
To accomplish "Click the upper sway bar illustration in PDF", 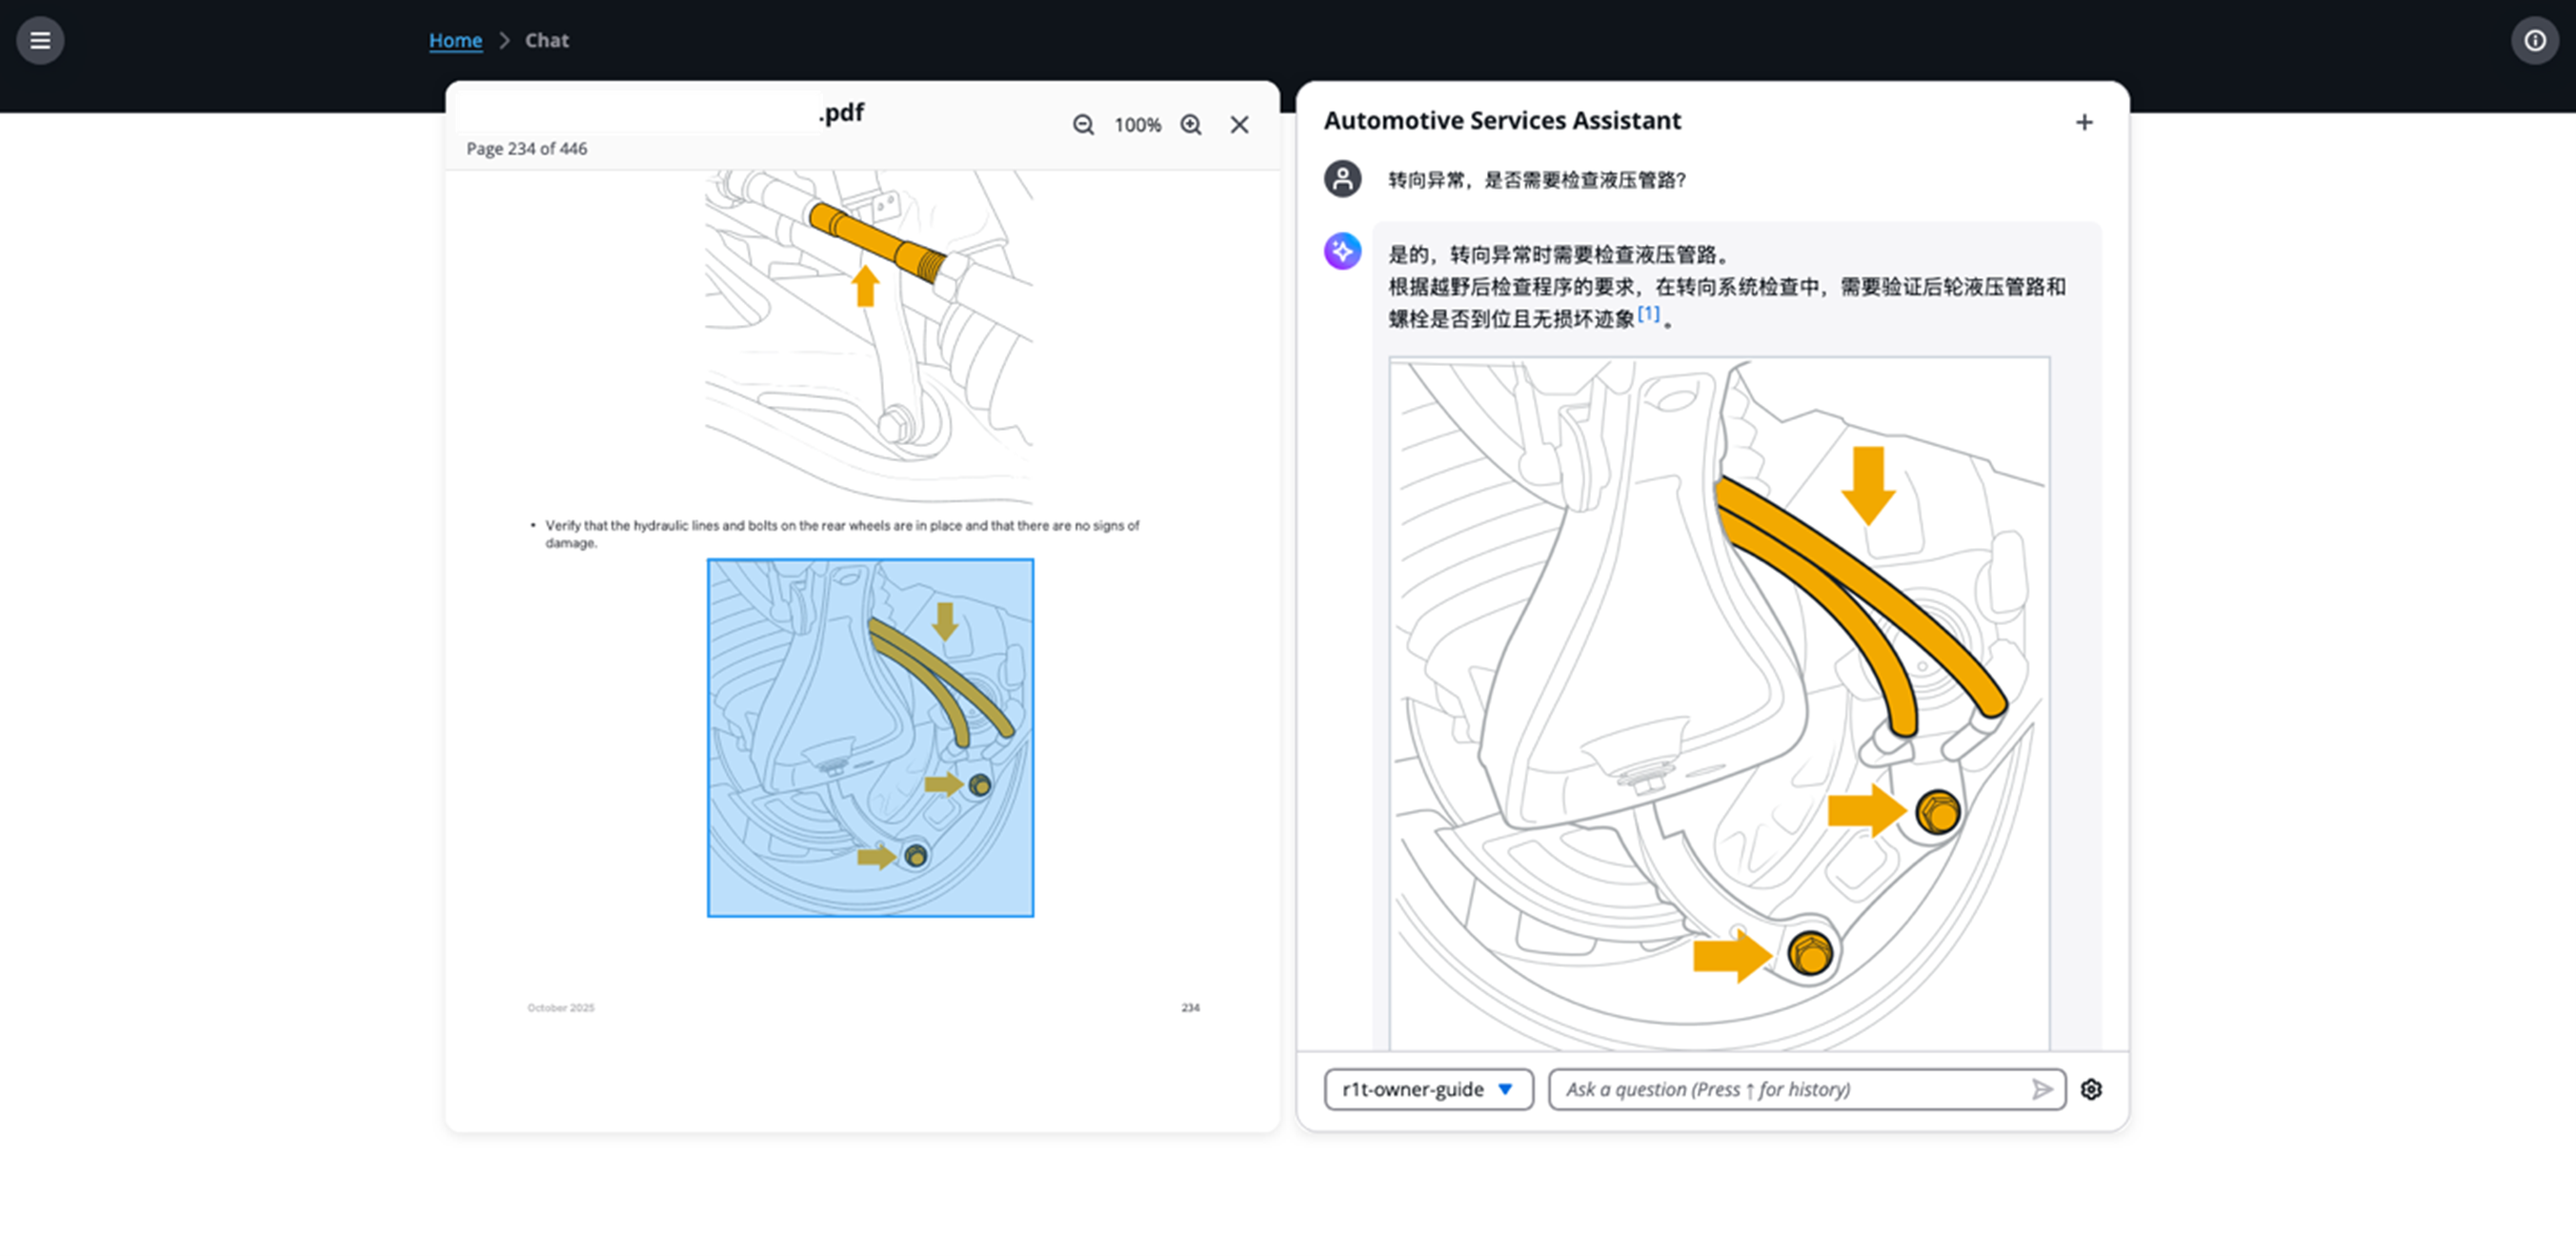I will [868, 335].
